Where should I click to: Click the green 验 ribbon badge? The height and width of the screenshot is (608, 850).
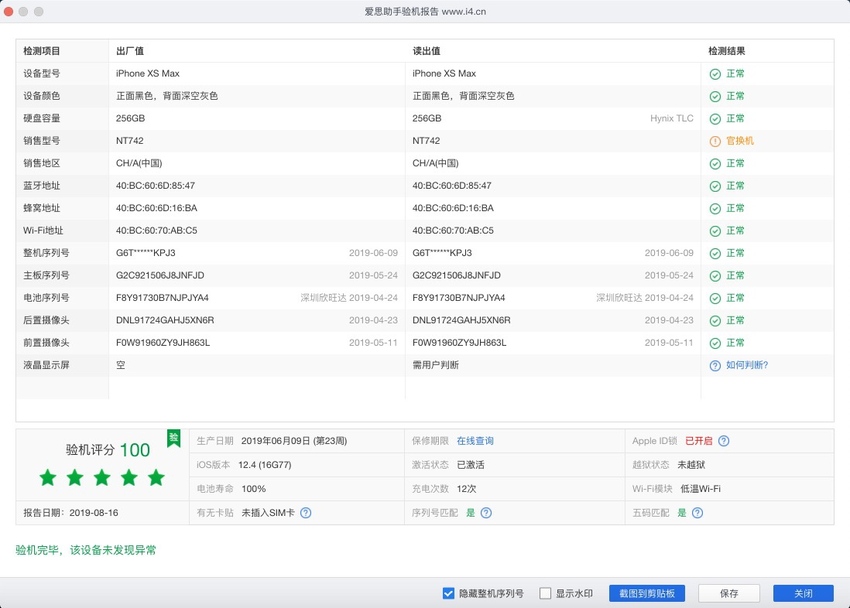click(173, 438)
